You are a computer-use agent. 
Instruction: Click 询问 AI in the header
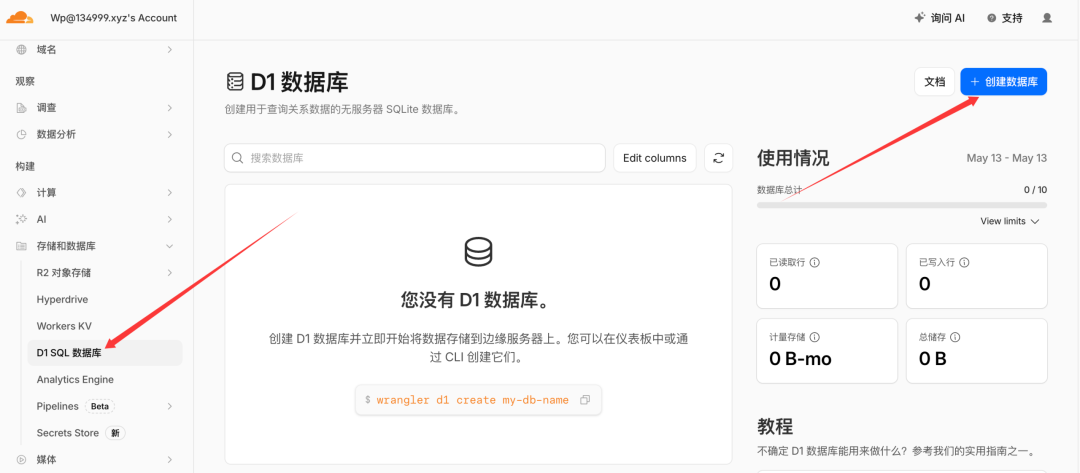(x=939, y=19)
